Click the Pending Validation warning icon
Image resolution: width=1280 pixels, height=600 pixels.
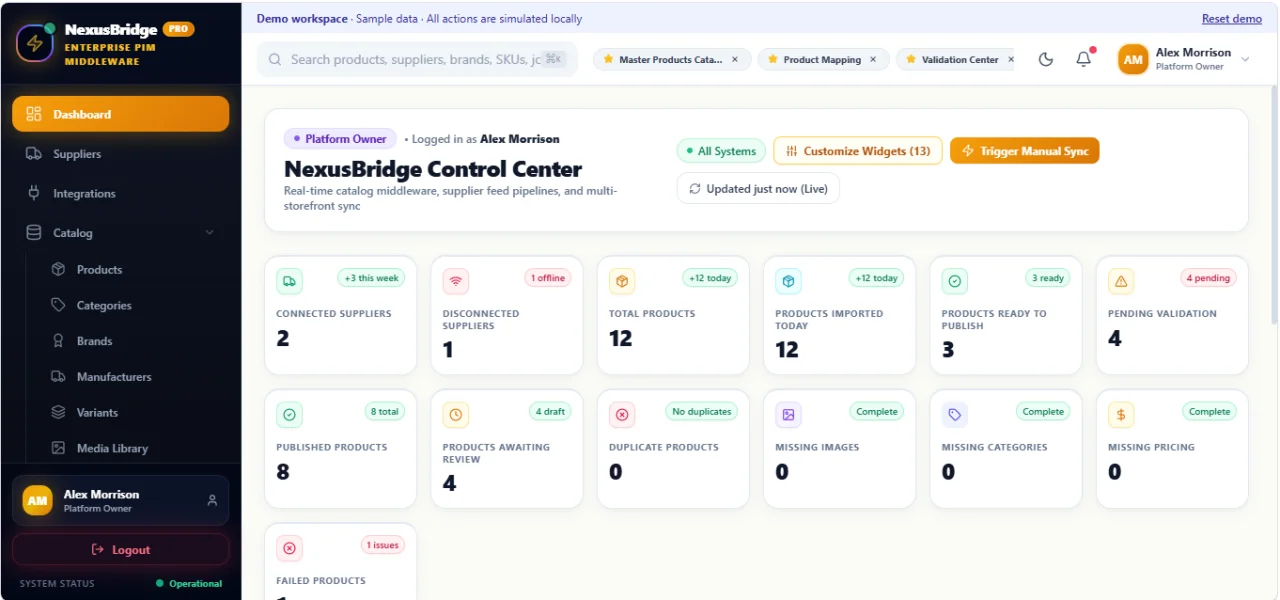[x=1121, y=281]
